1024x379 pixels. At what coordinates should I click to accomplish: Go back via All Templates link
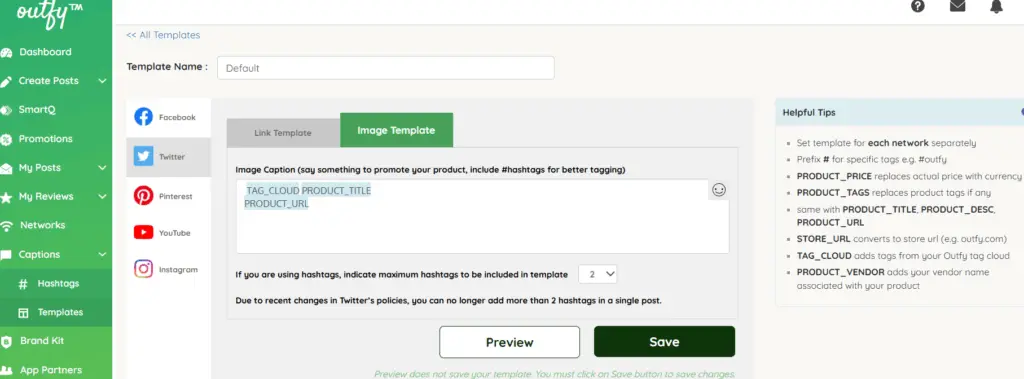(163, 35)
